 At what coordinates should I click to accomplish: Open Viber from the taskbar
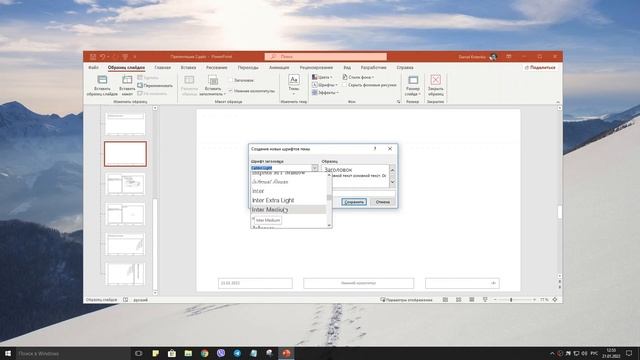click(221, 353)
